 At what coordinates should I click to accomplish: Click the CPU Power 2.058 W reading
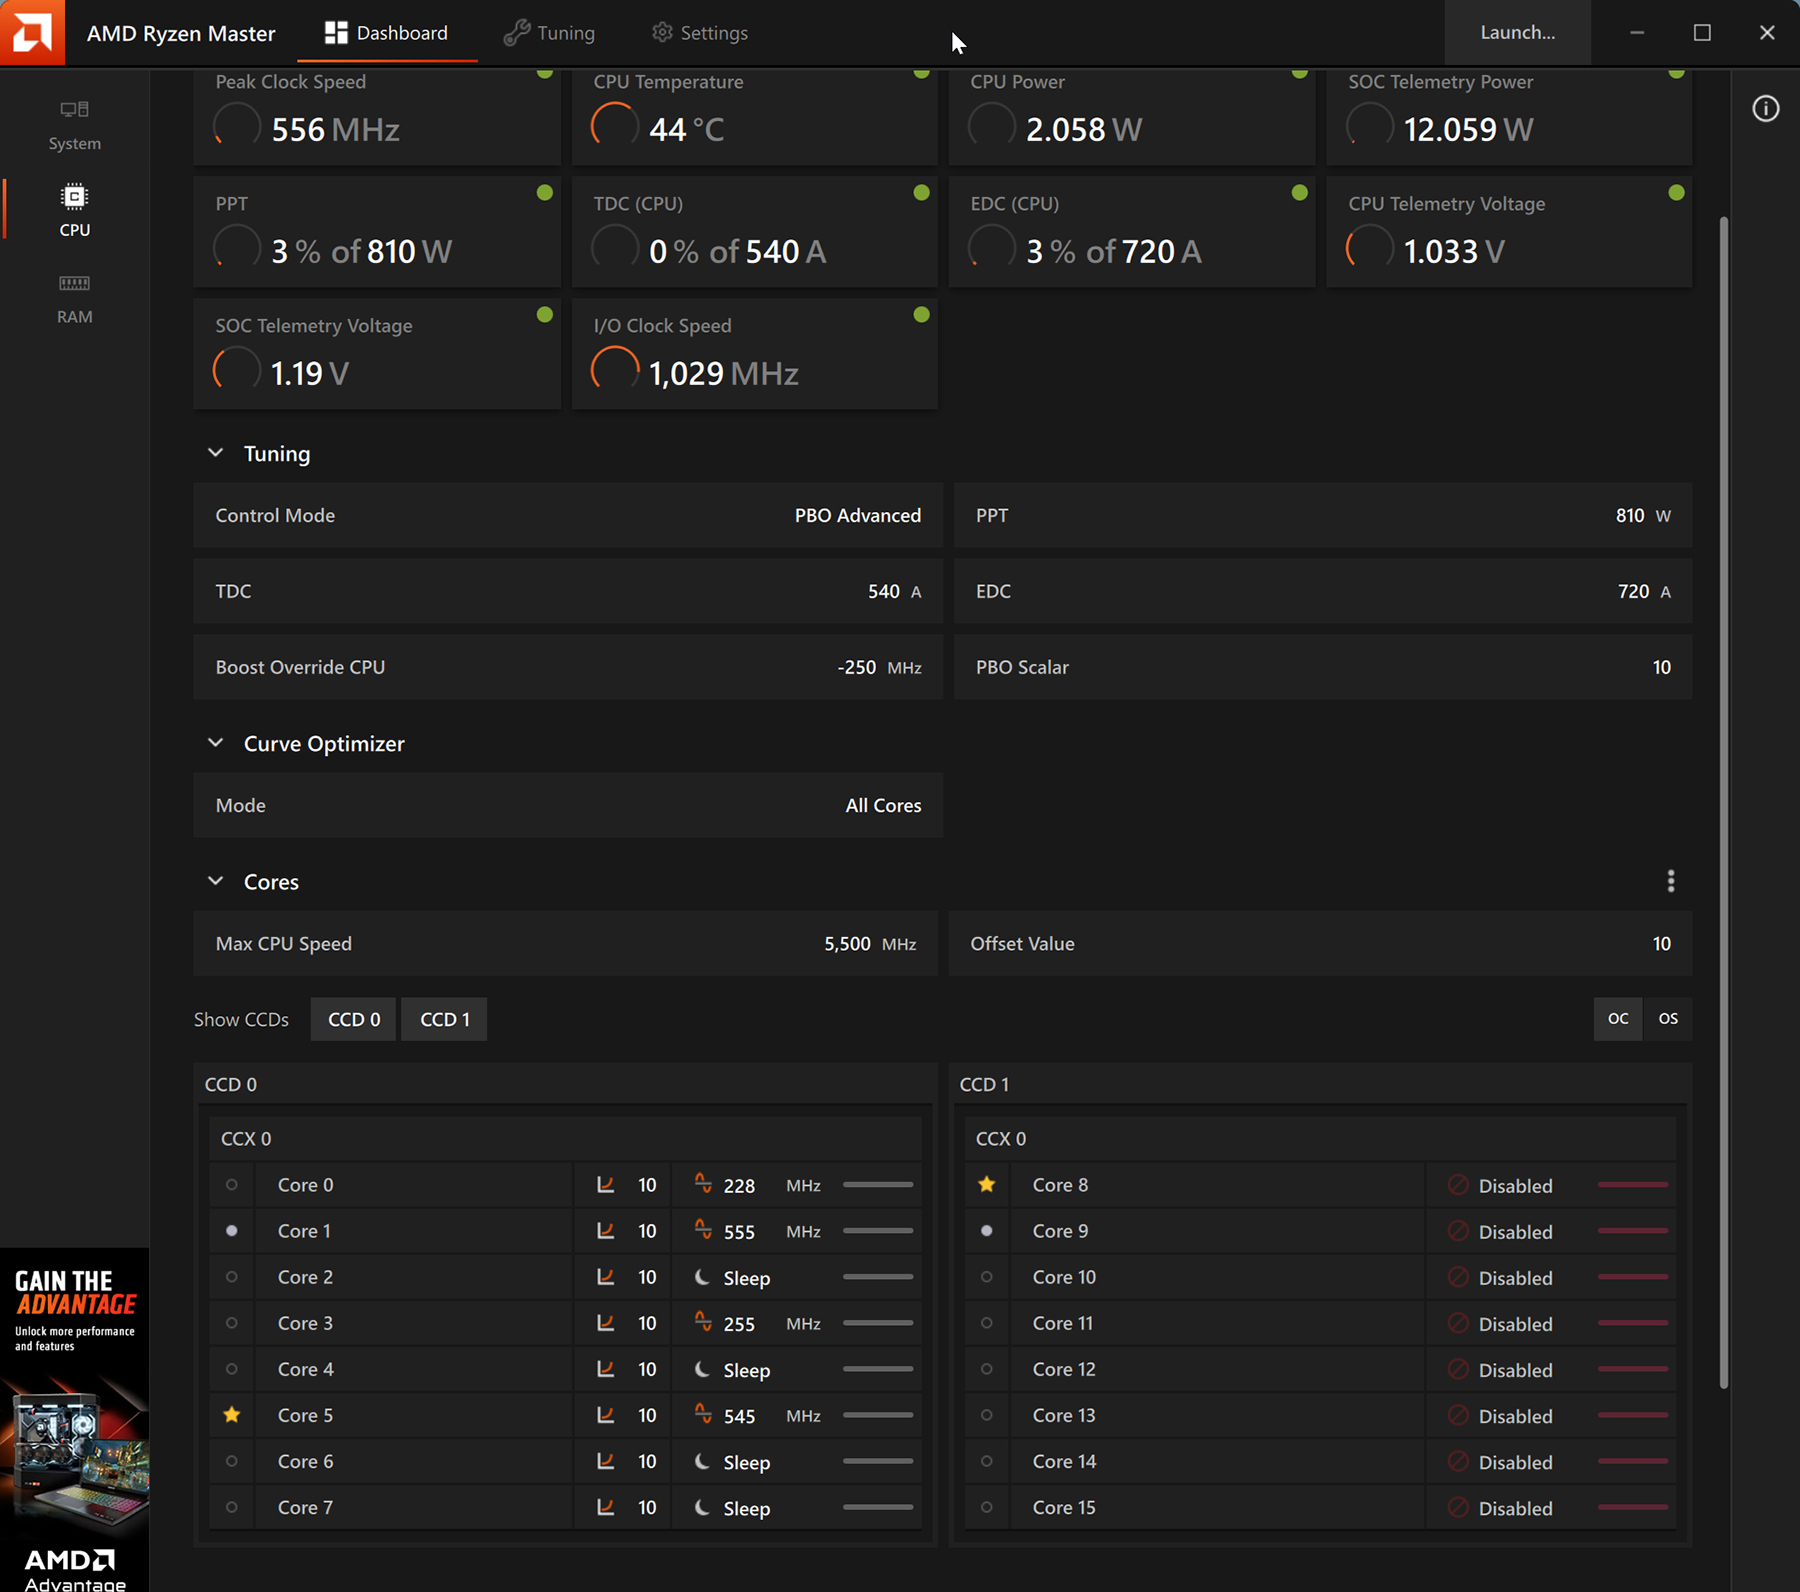point(1084,129)
